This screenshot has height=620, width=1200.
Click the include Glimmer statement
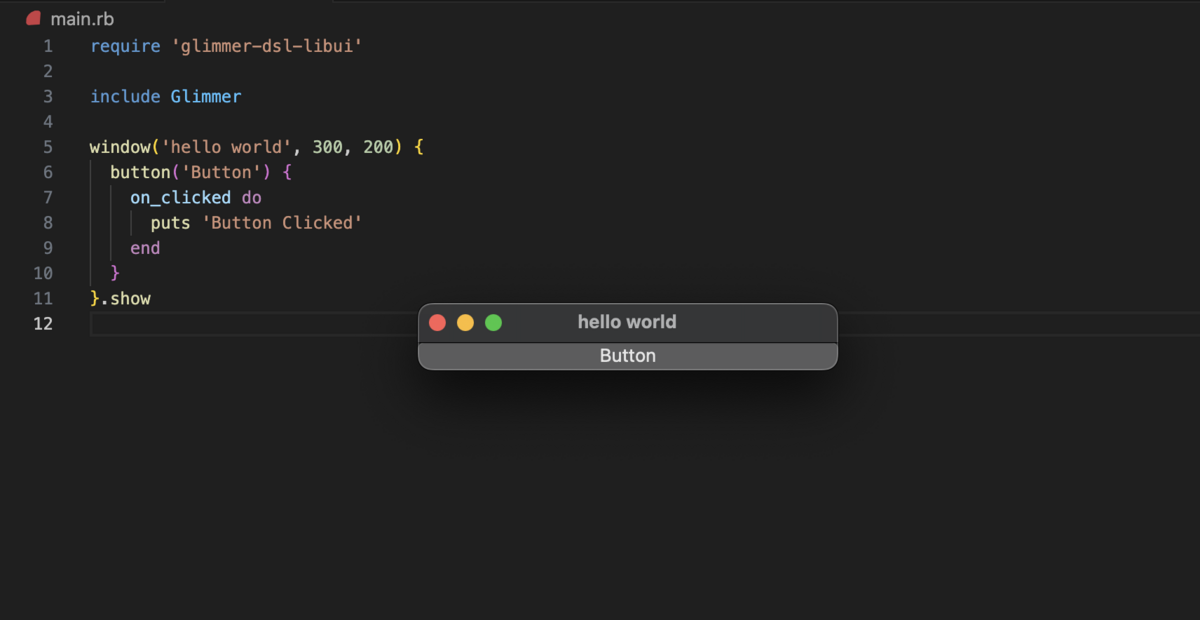166,96
